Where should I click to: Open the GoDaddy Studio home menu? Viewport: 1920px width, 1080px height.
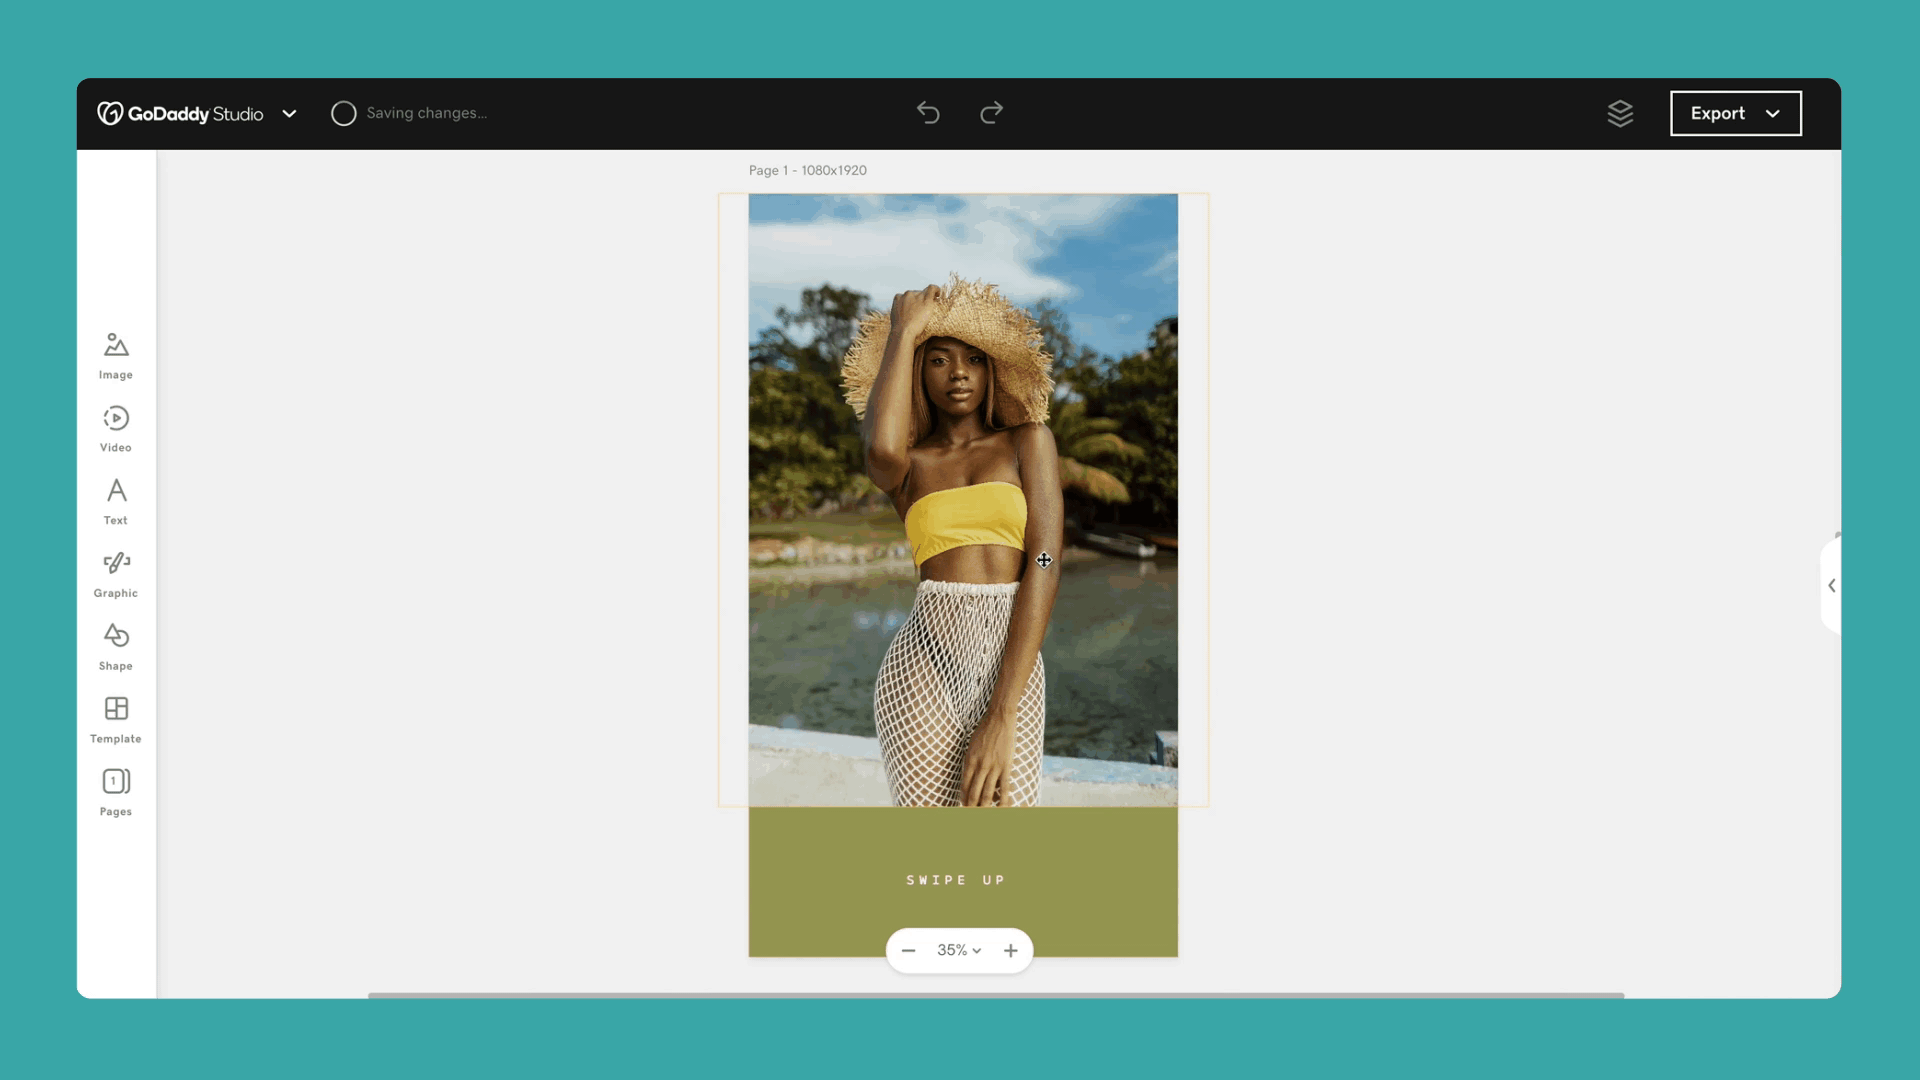pyautogui.click(x=290, y=112)
